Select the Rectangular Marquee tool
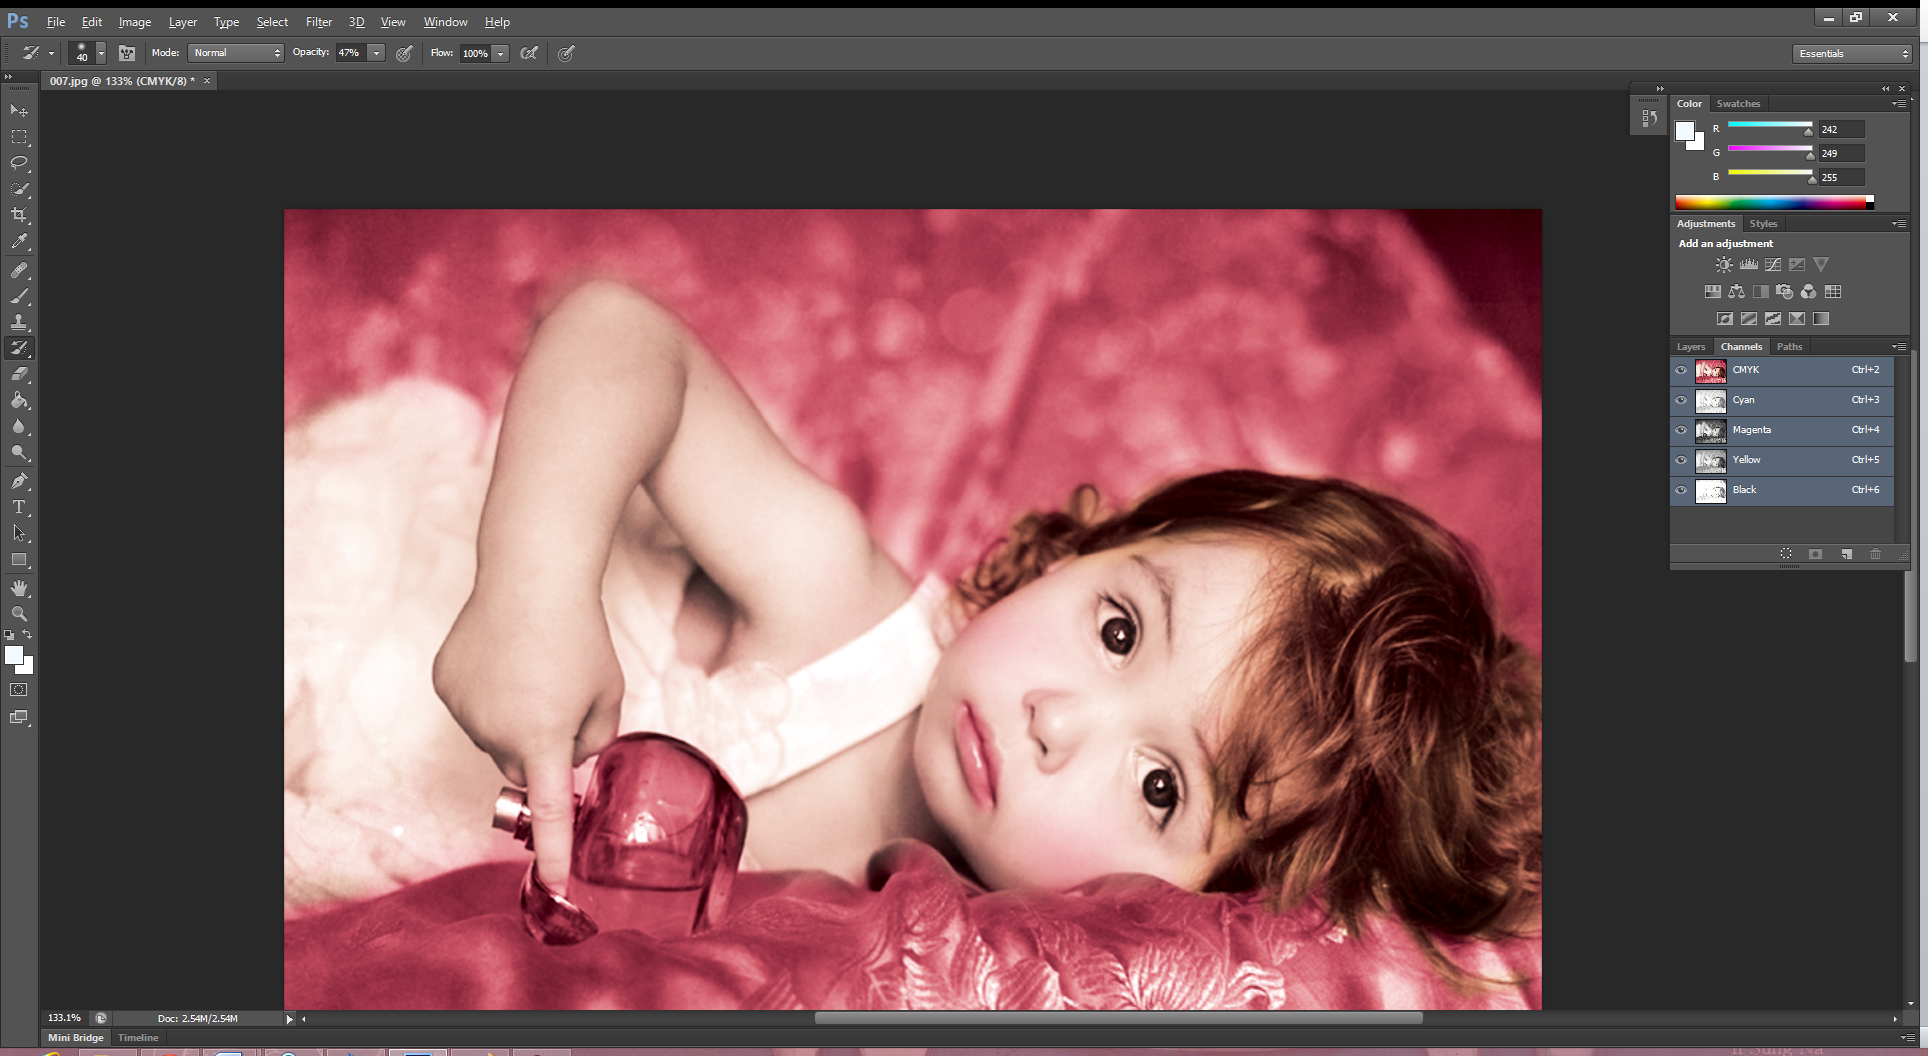 pyautogui.click(x=19, y=137)
